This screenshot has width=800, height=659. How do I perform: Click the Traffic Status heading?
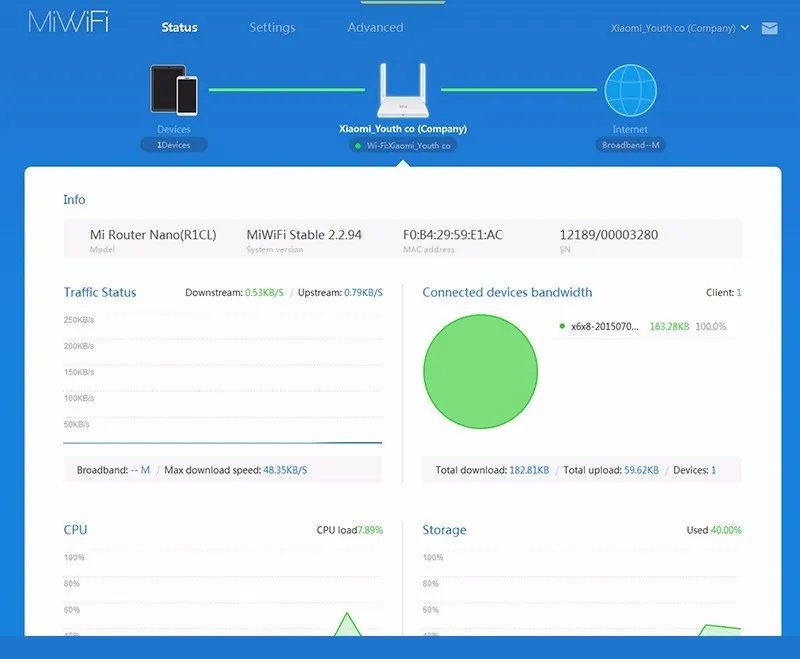point(100,292)
